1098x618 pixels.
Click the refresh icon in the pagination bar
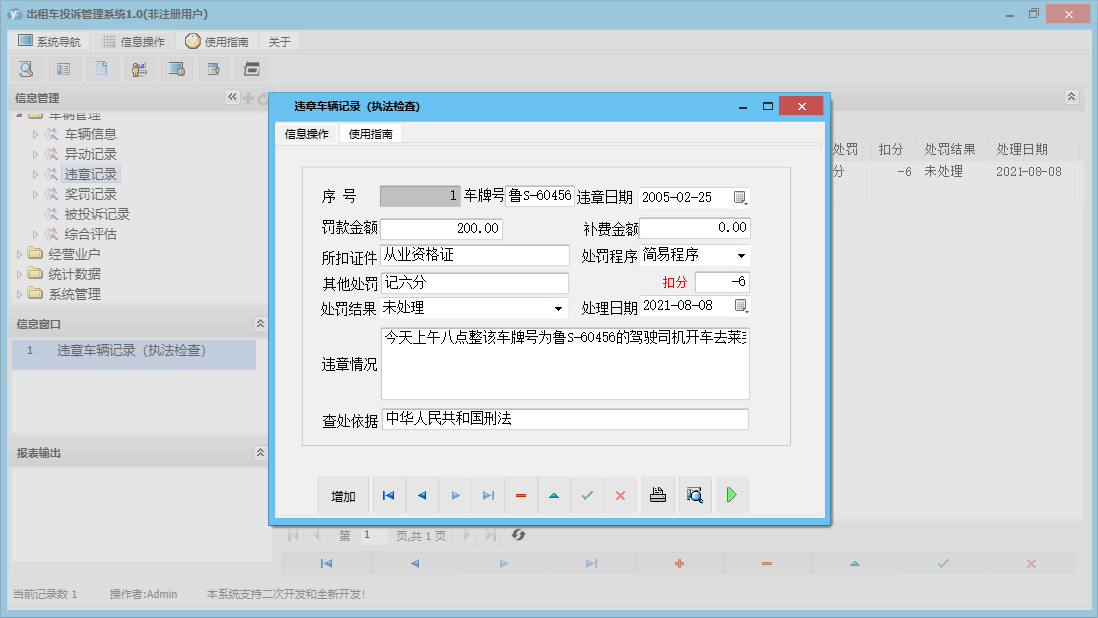[x=518, y=535]
